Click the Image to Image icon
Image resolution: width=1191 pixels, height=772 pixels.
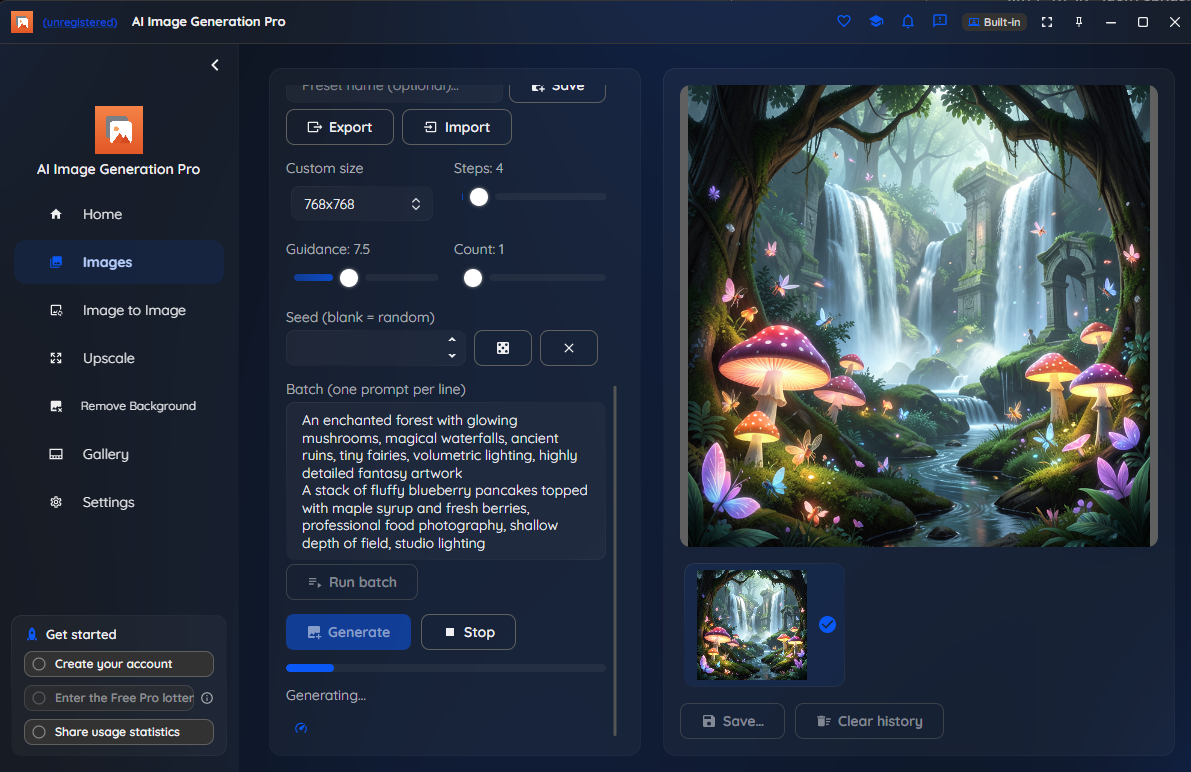point(56,310)
